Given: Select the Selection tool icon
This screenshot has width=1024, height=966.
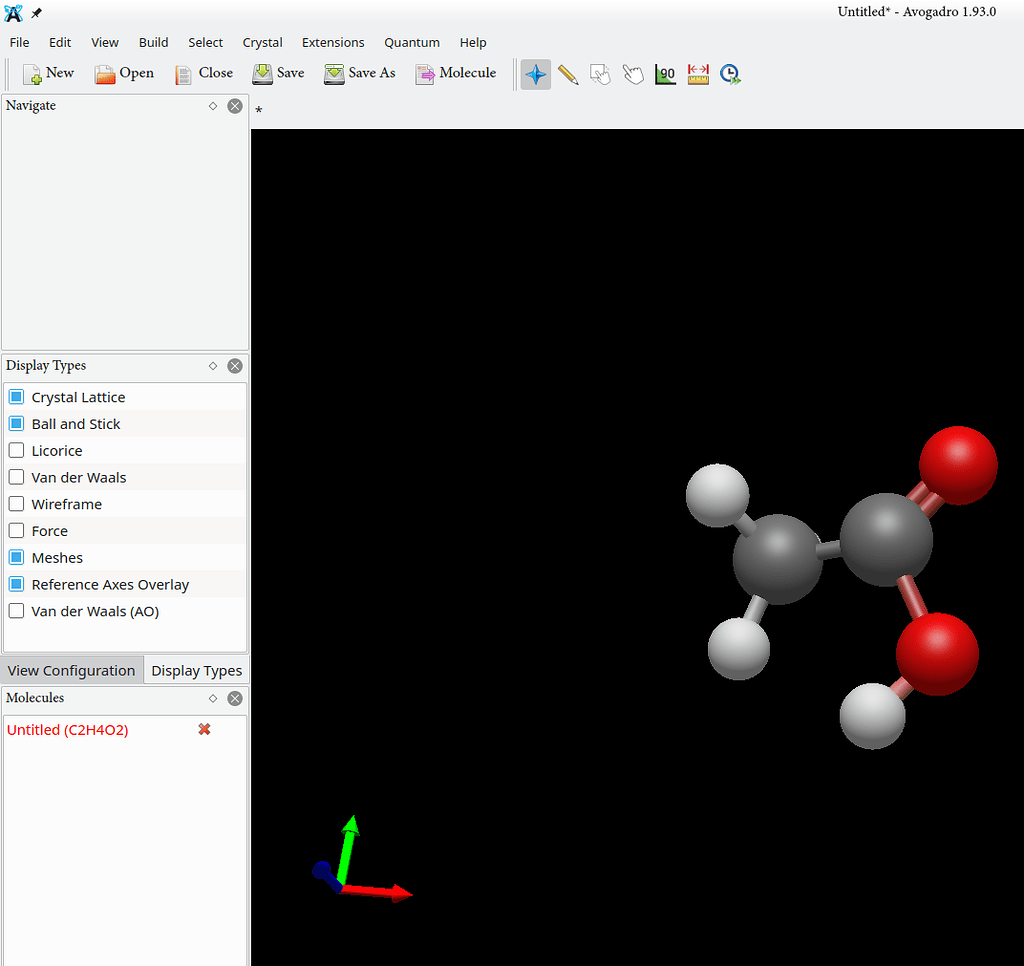Looking at the screenshot, I should click(600, 74).
